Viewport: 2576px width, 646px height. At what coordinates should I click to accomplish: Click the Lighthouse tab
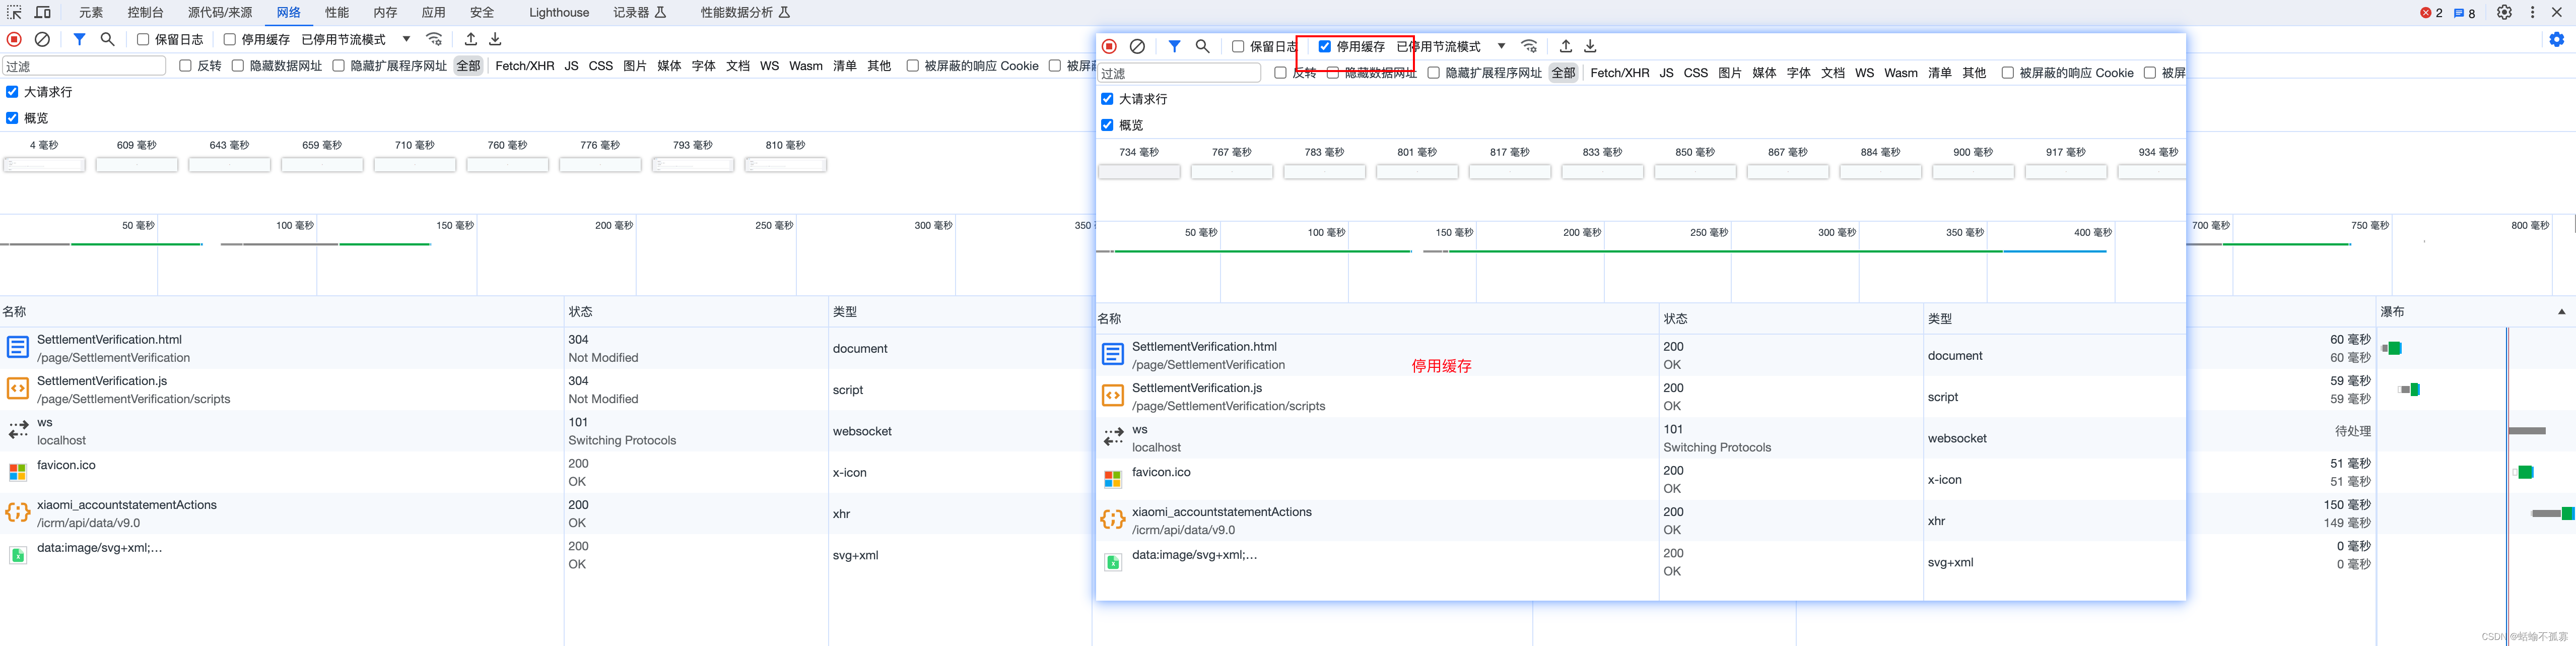(558, 12)
